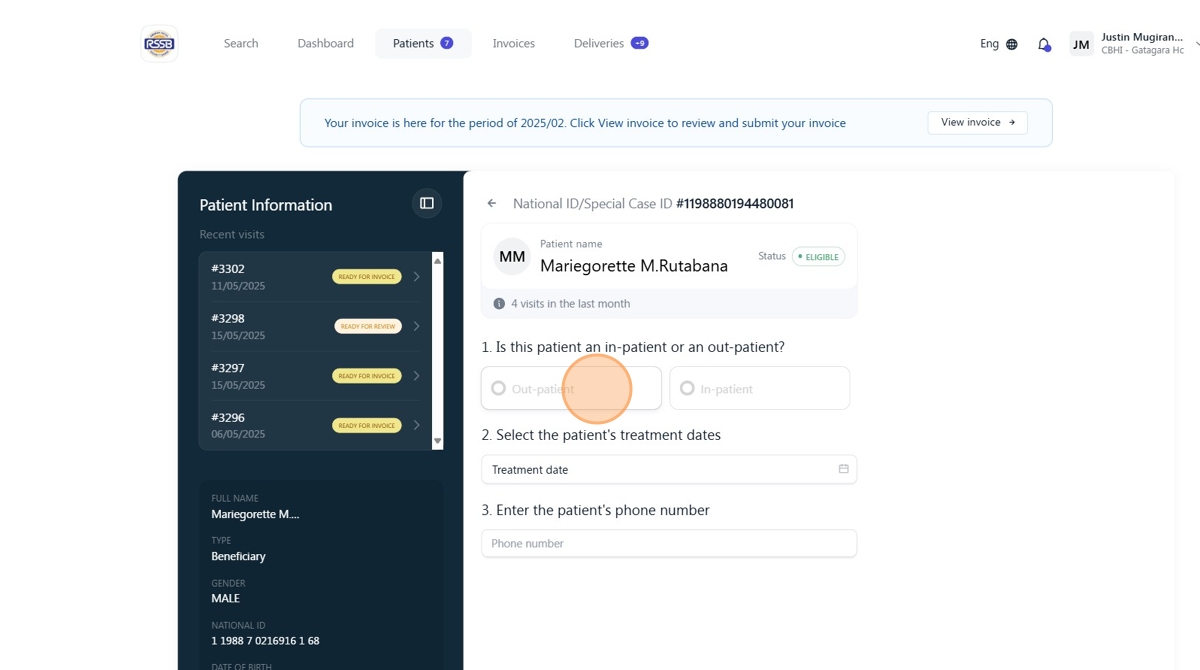
Task: Click the Recent visits label
Action: click(x=232, y=234)
